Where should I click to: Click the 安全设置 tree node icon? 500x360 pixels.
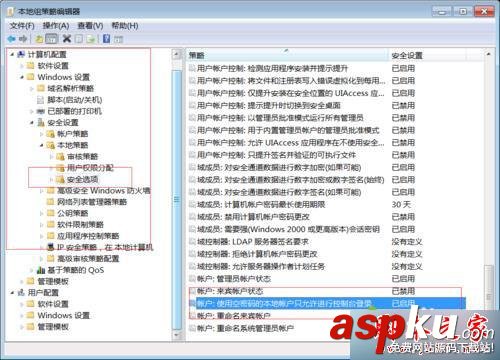pyautogui.click(x=41, y=122)
